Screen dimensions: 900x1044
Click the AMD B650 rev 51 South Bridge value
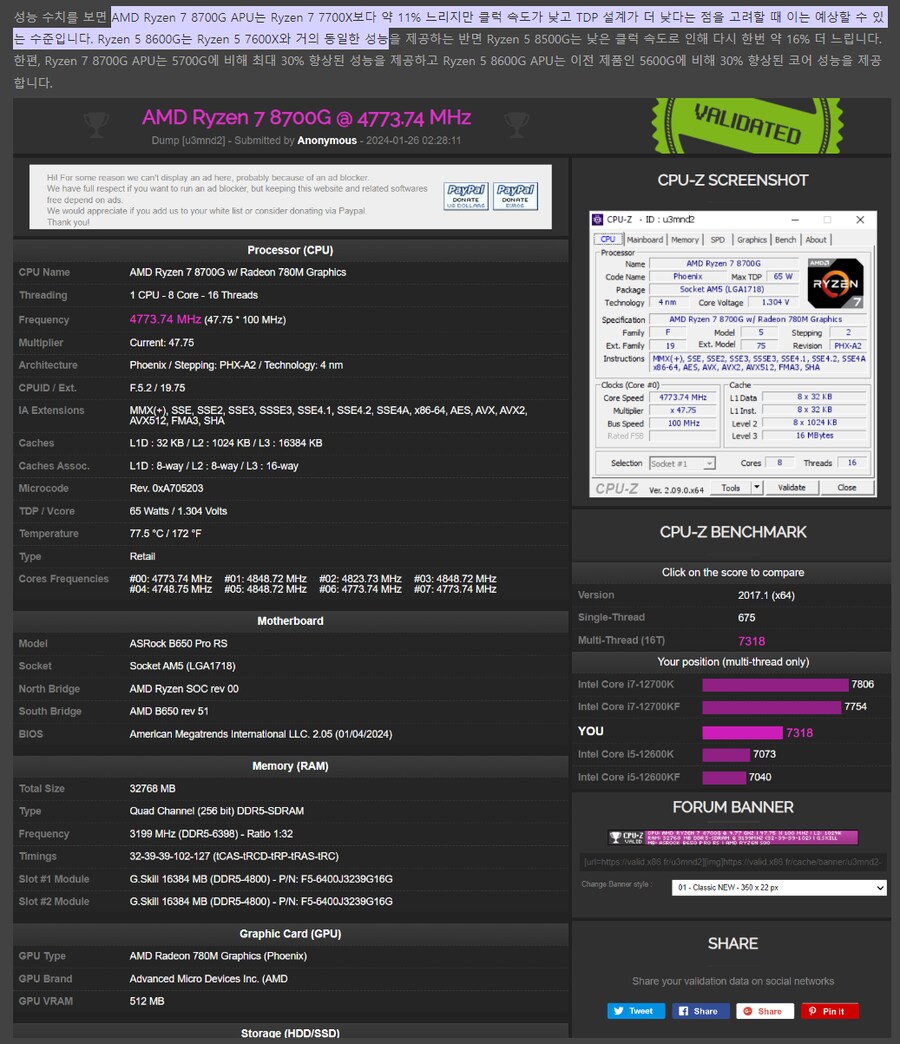(x=169, y=712)
